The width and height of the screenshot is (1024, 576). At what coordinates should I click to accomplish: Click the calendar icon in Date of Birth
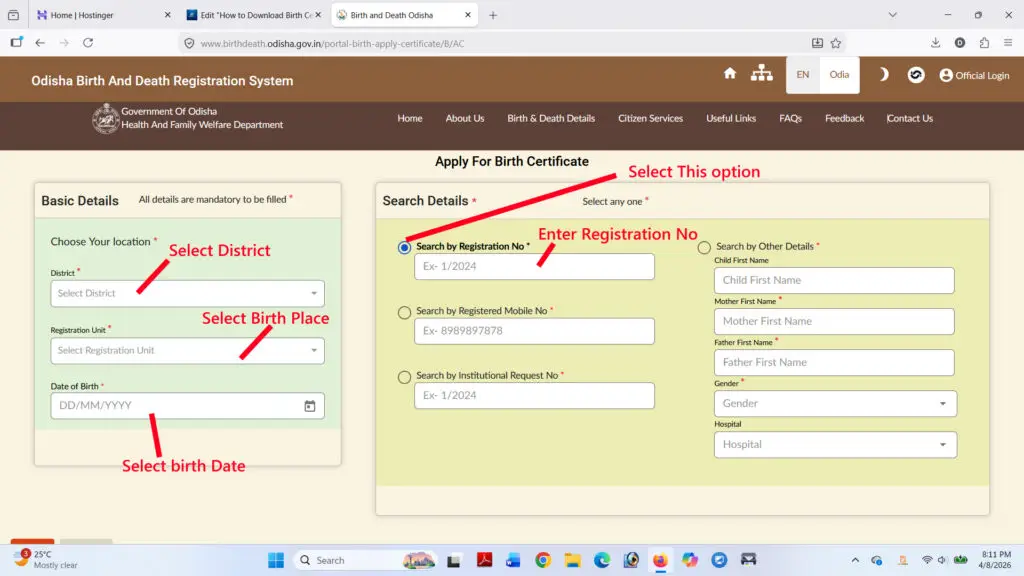(x=309, y=406)
